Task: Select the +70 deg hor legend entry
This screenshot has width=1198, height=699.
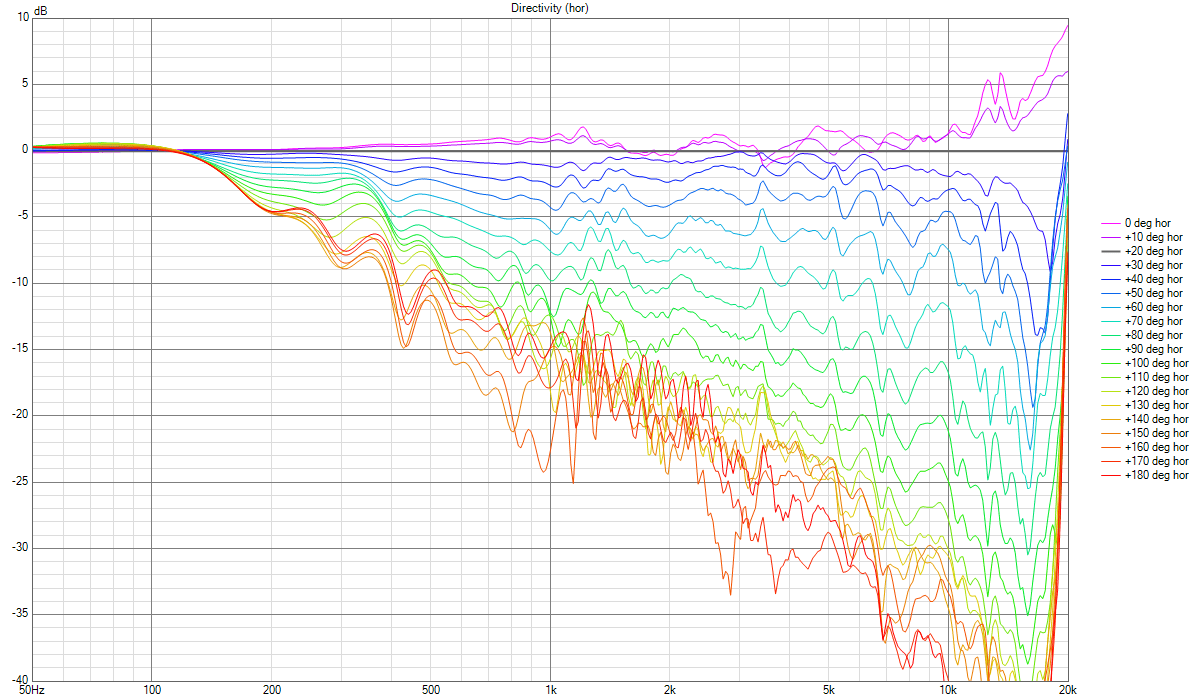Action: (1141, 321)
